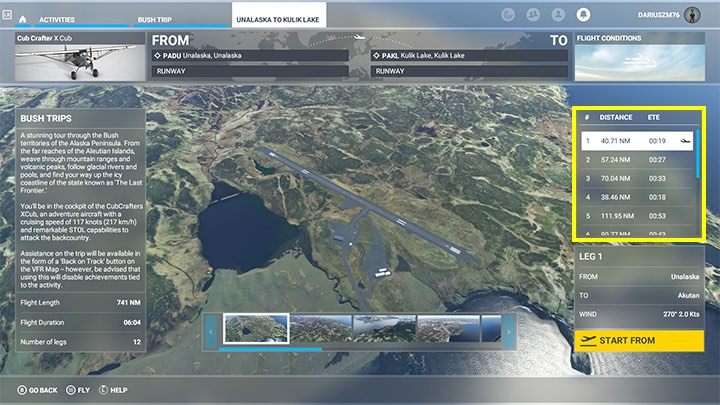Click the airplane icon on leg 1 row
This screenshot has height=405, width=720.
pos(685,141)
